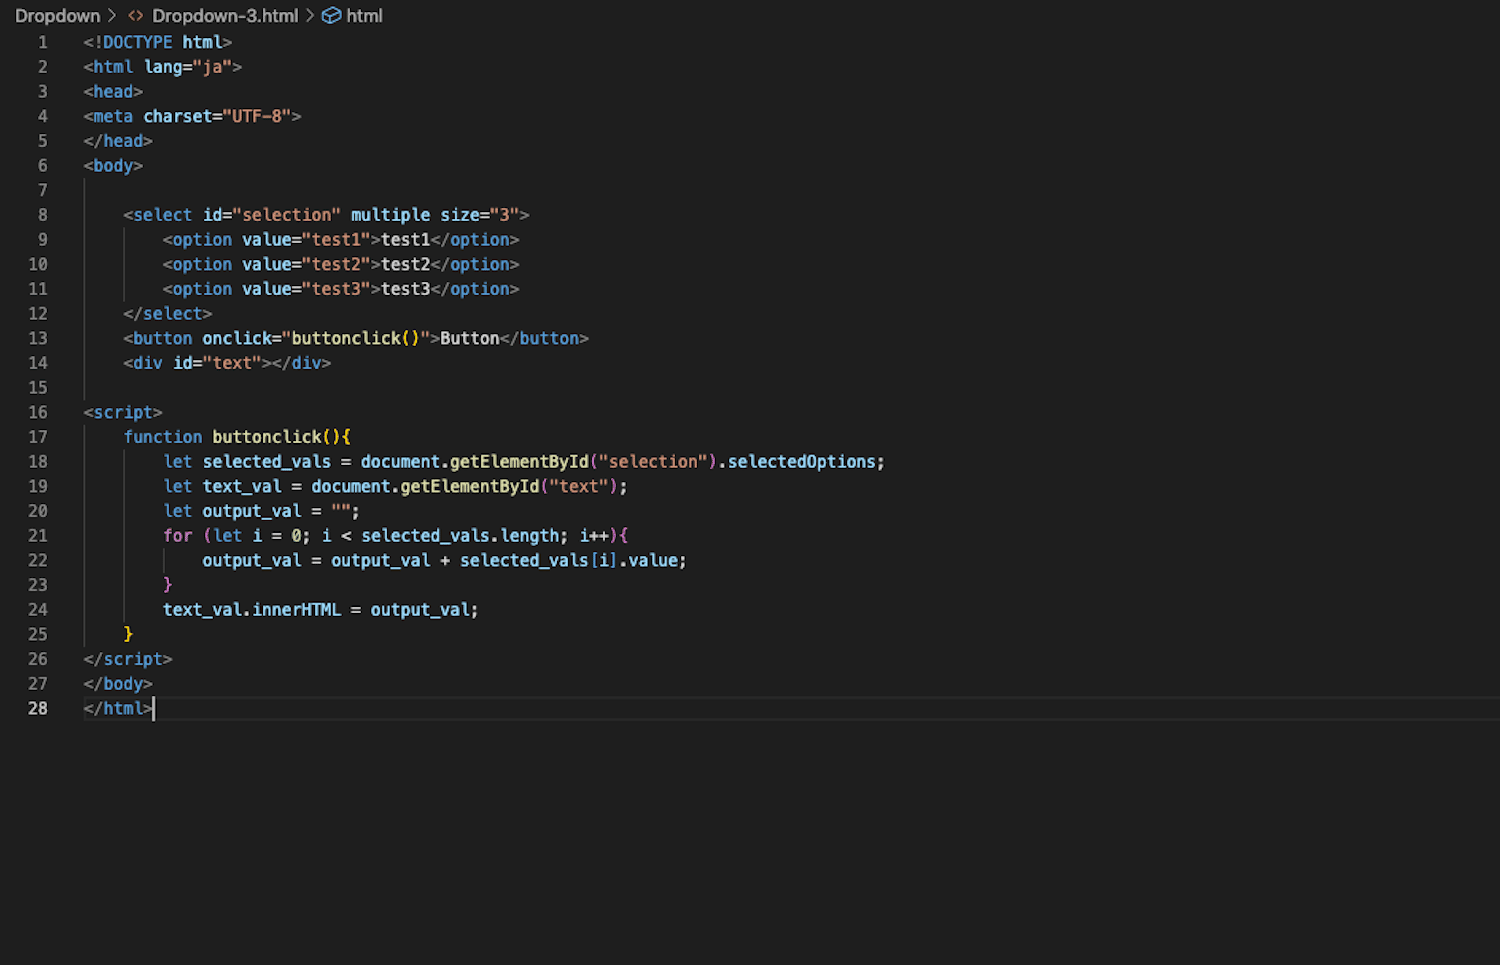
Task: Select the html symbol breadcrumb
Action: [x=364, y=16]
